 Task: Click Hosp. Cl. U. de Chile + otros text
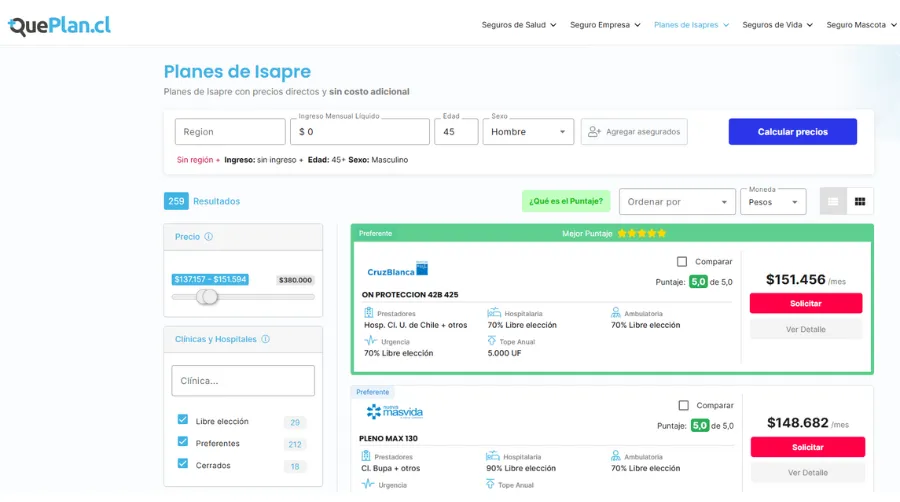(x=416, y=325)
